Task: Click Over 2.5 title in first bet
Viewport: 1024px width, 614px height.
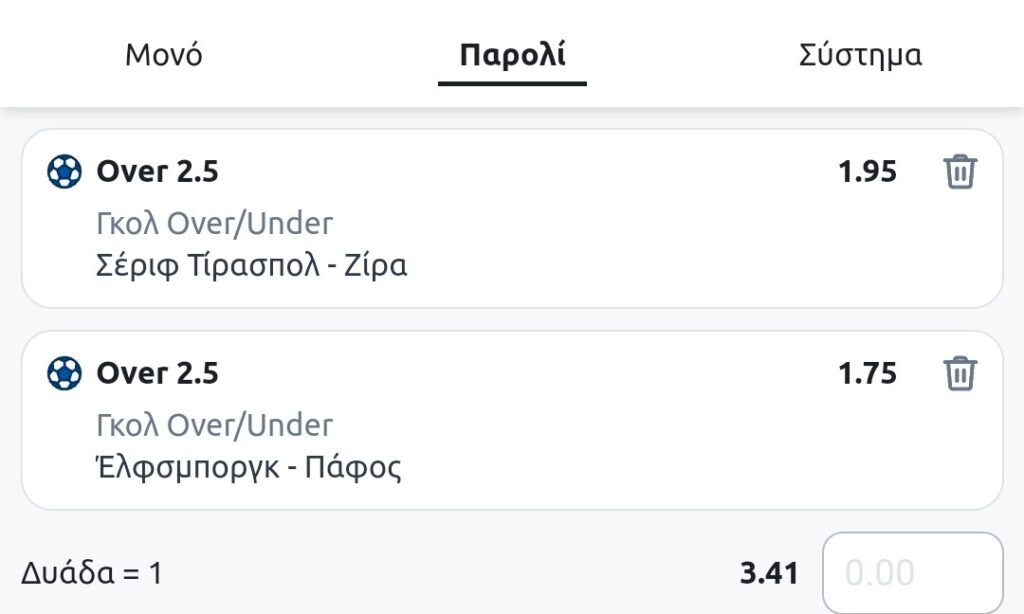Action: click(157, 173)
